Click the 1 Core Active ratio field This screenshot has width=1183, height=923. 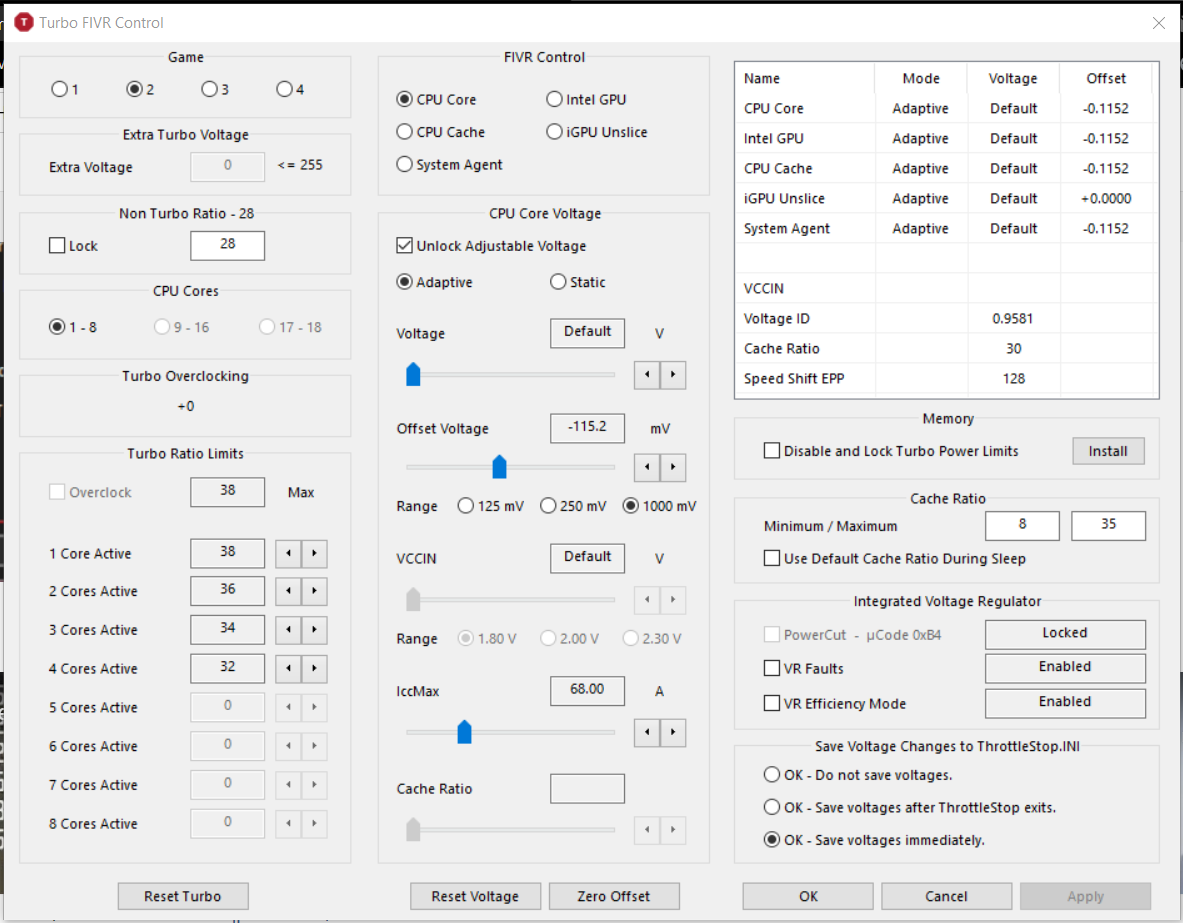click(x=227, y=553)
